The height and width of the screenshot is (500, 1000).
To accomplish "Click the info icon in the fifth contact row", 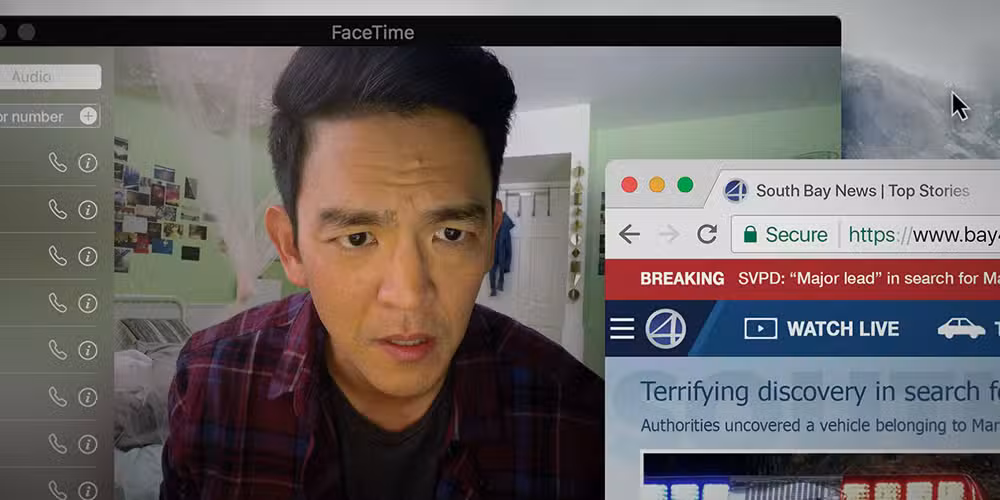I will pos(88,350).
